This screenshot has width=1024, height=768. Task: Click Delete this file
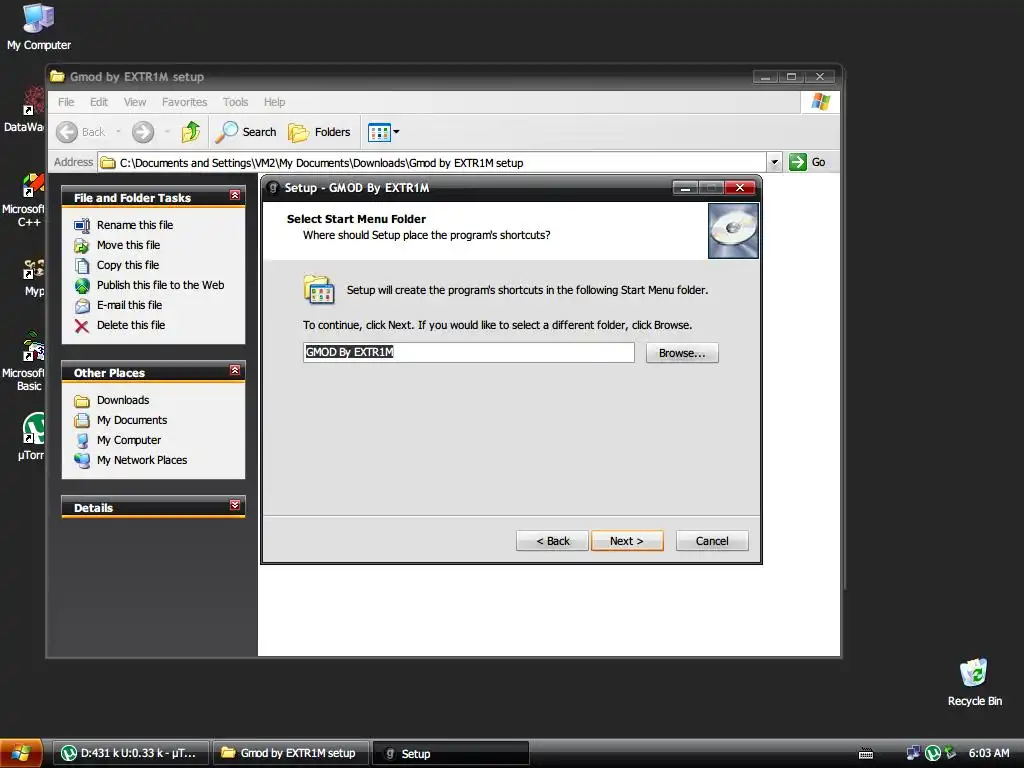pos(131,325)
